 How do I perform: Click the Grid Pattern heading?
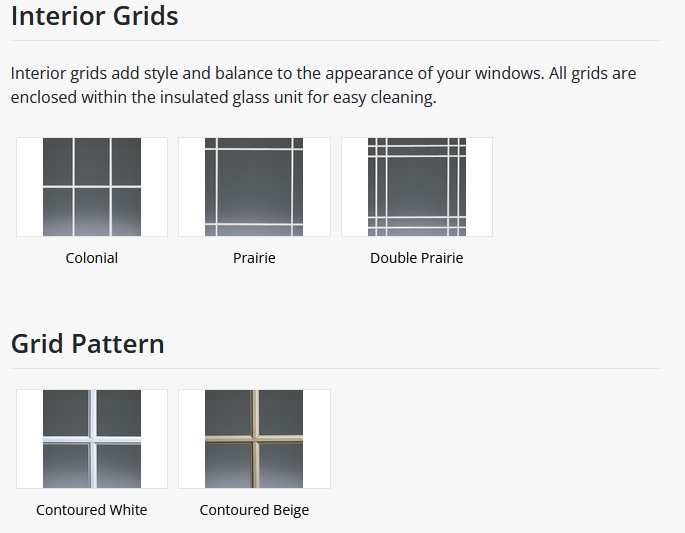click(x=88, y=344)
